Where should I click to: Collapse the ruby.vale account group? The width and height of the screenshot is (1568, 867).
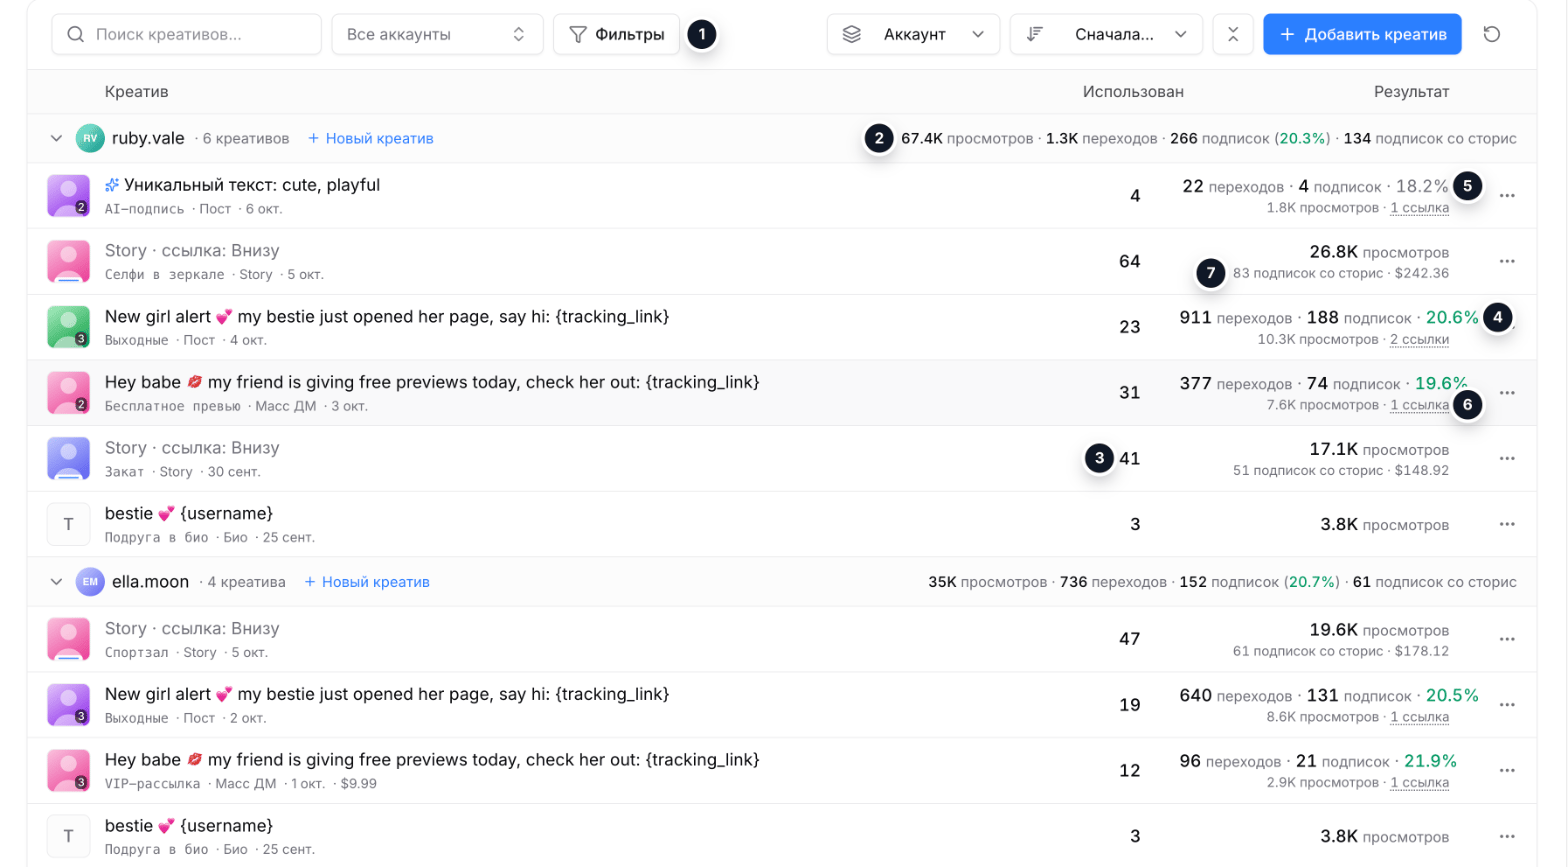tap(56, 138)
